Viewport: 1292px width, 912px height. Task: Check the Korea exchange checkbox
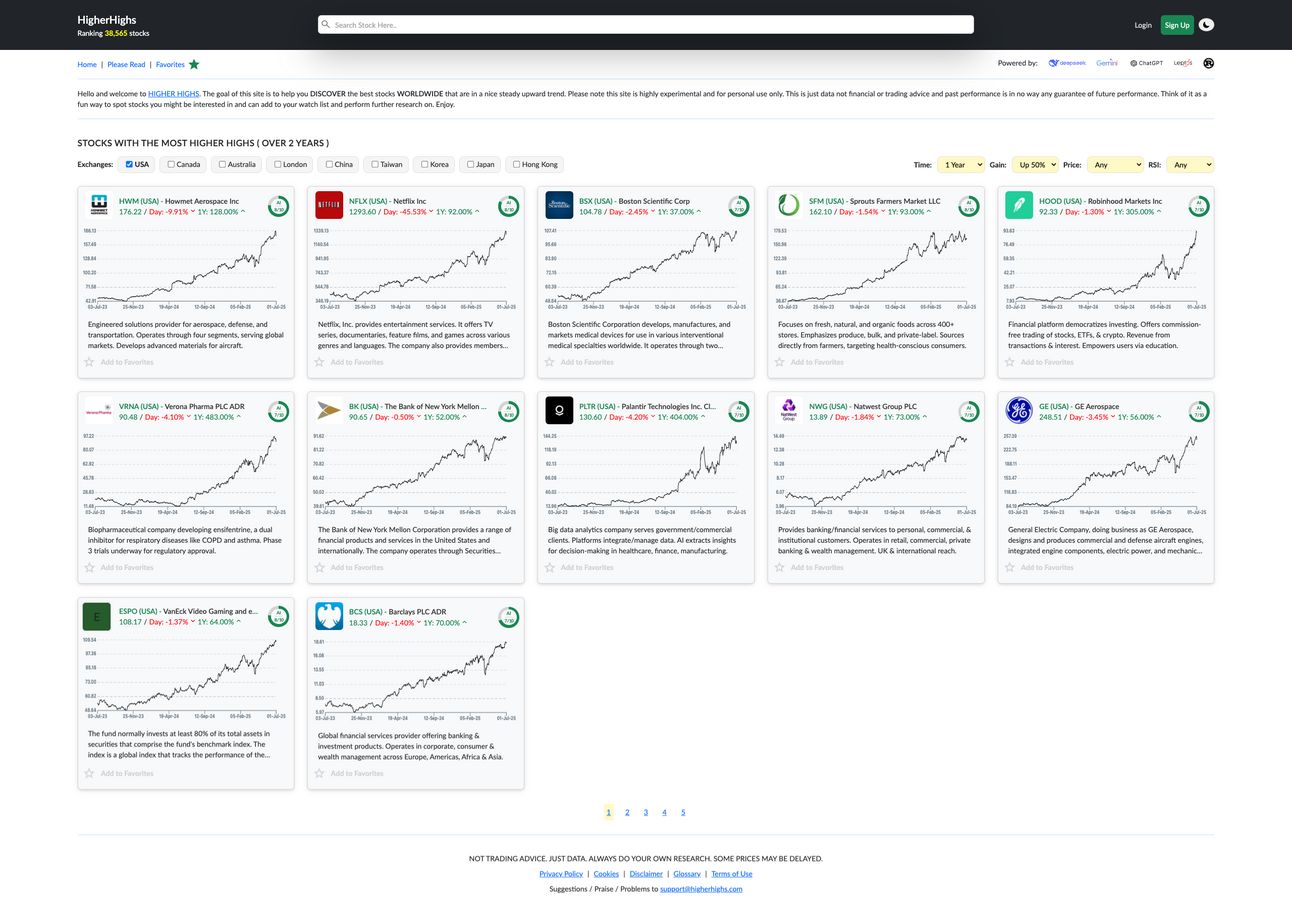coord(424,164)
